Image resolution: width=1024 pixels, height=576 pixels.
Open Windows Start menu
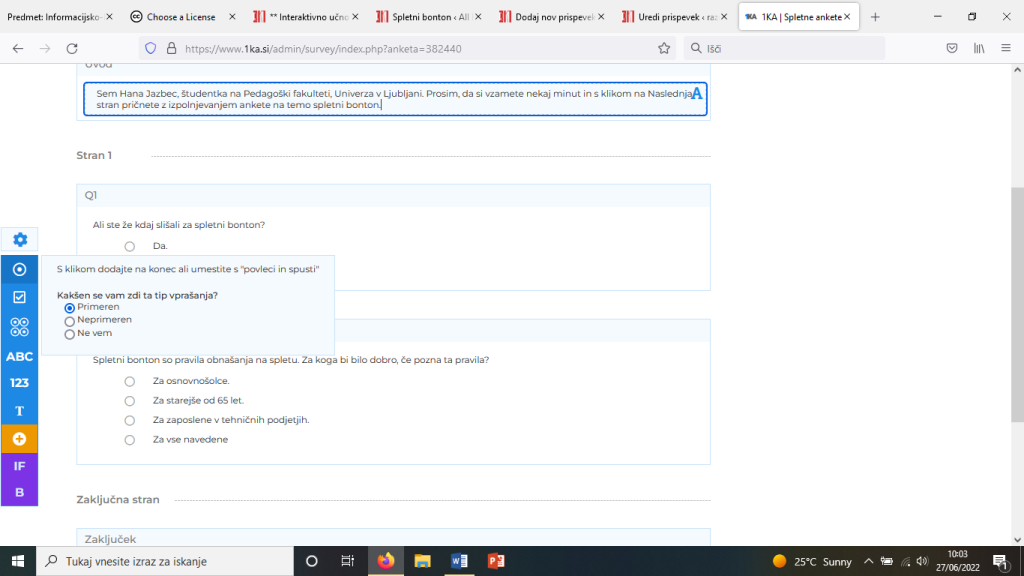point(18,561)
